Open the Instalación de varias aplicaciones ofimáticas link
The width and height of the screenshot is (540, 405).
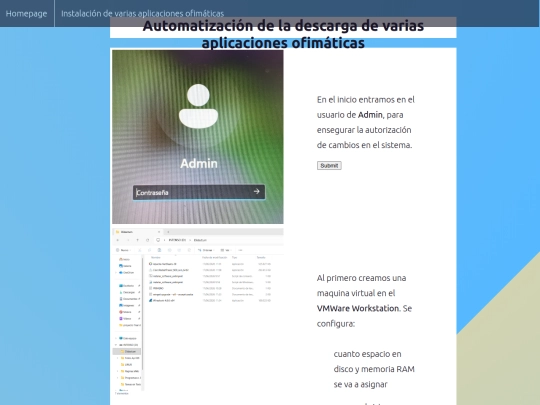pyautogui.click(x=142, y=13)
